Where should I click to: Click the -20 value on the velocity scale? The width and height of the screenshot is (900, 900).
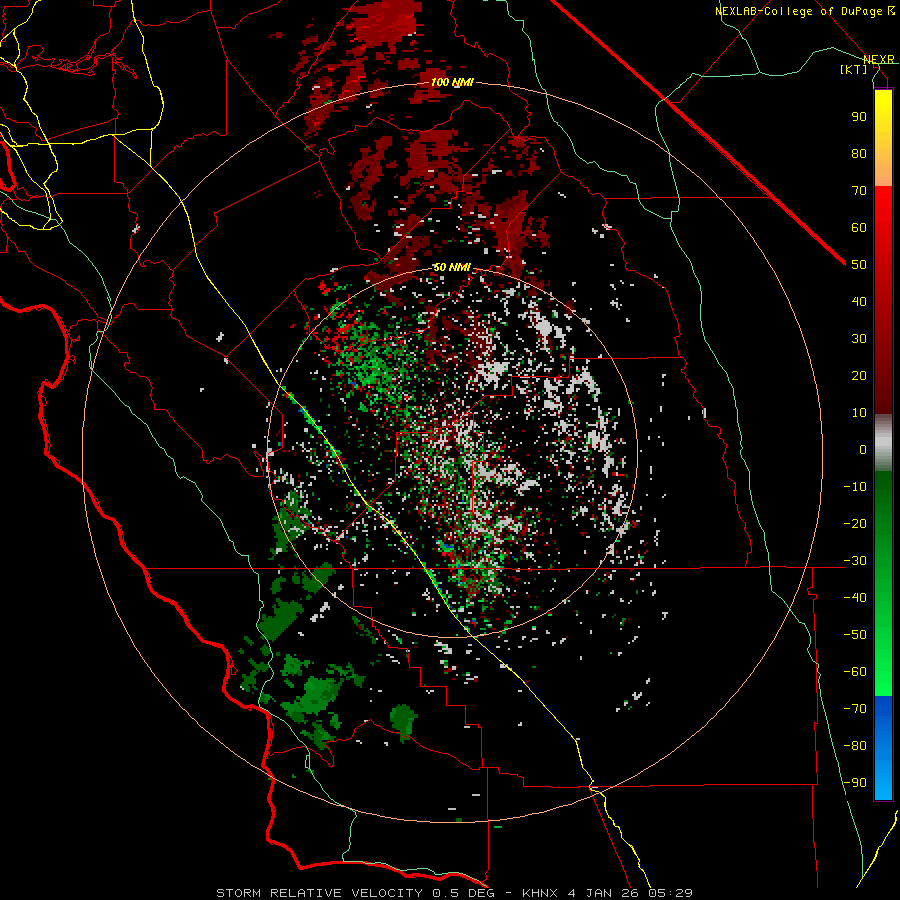click(x=855, y=523)
